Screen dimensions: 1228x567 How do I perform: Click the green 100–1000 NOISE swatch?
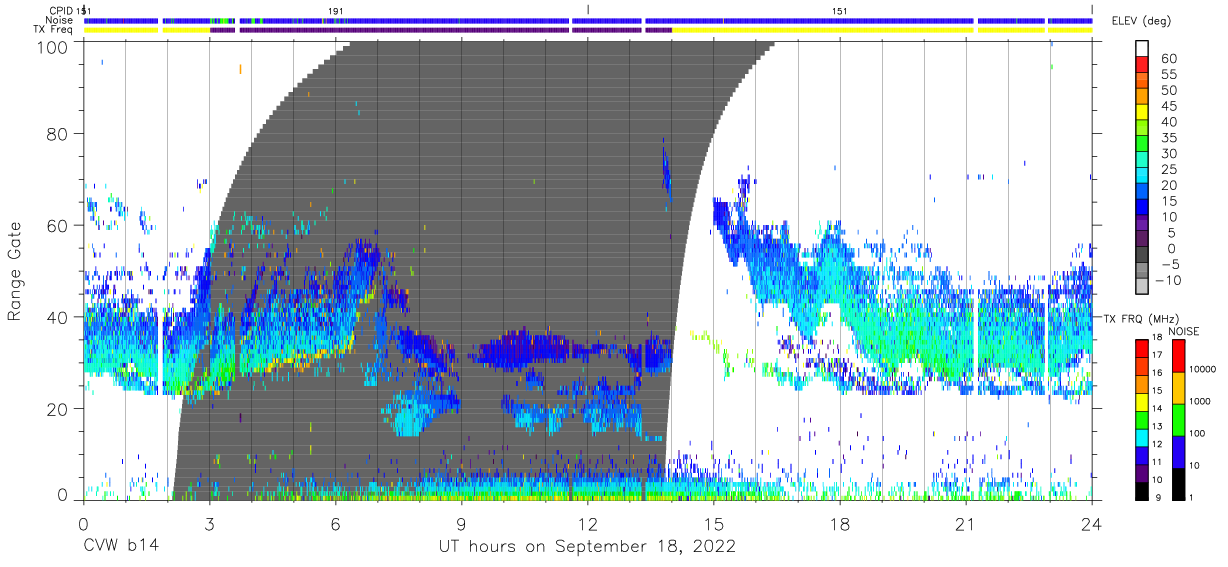click(1181, 419)
